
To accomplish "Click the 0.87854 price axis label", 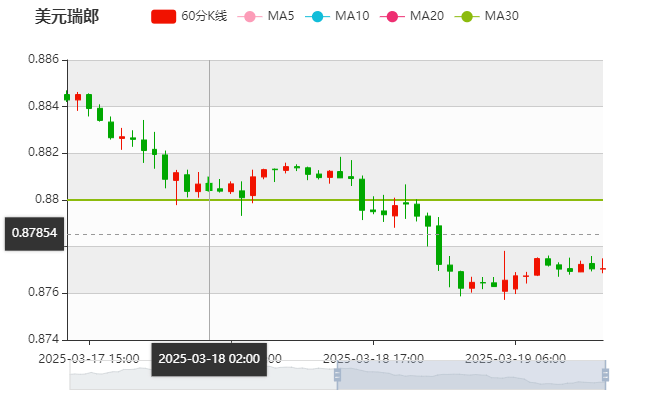I will (34, 233).
